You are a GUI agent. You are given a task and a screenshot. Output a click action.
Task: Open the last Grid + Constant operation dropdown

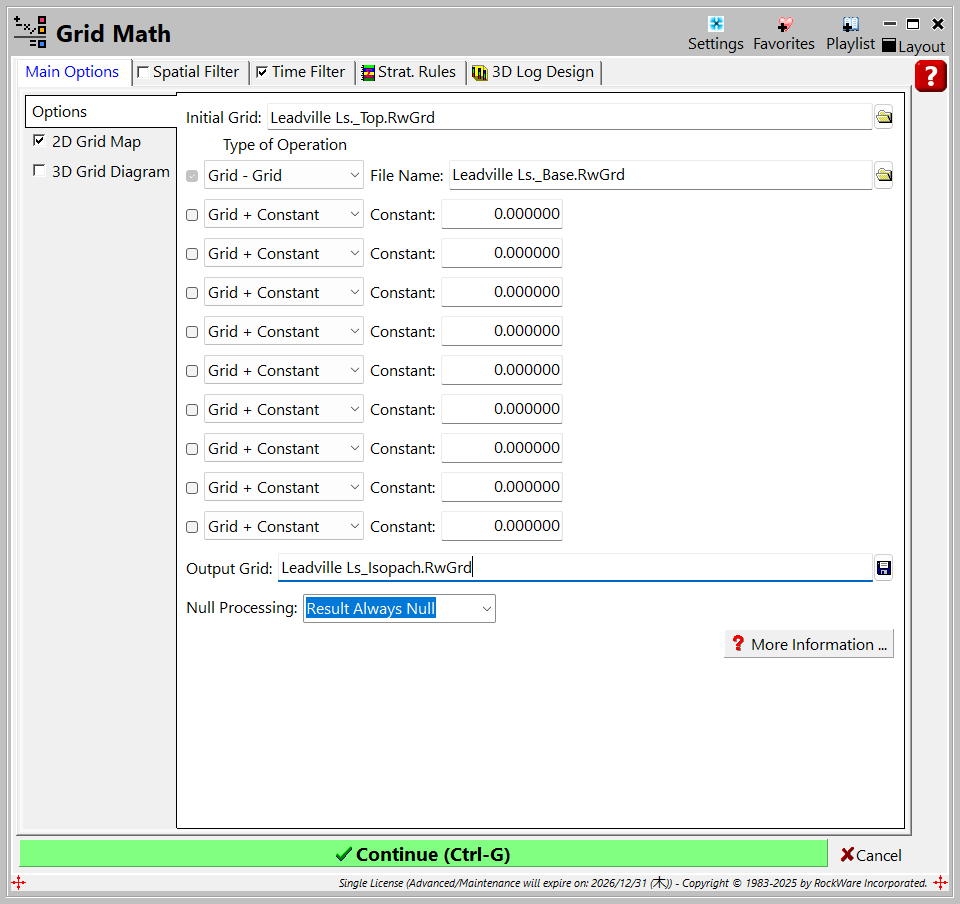pyautogui.click(x=284, y=527)
